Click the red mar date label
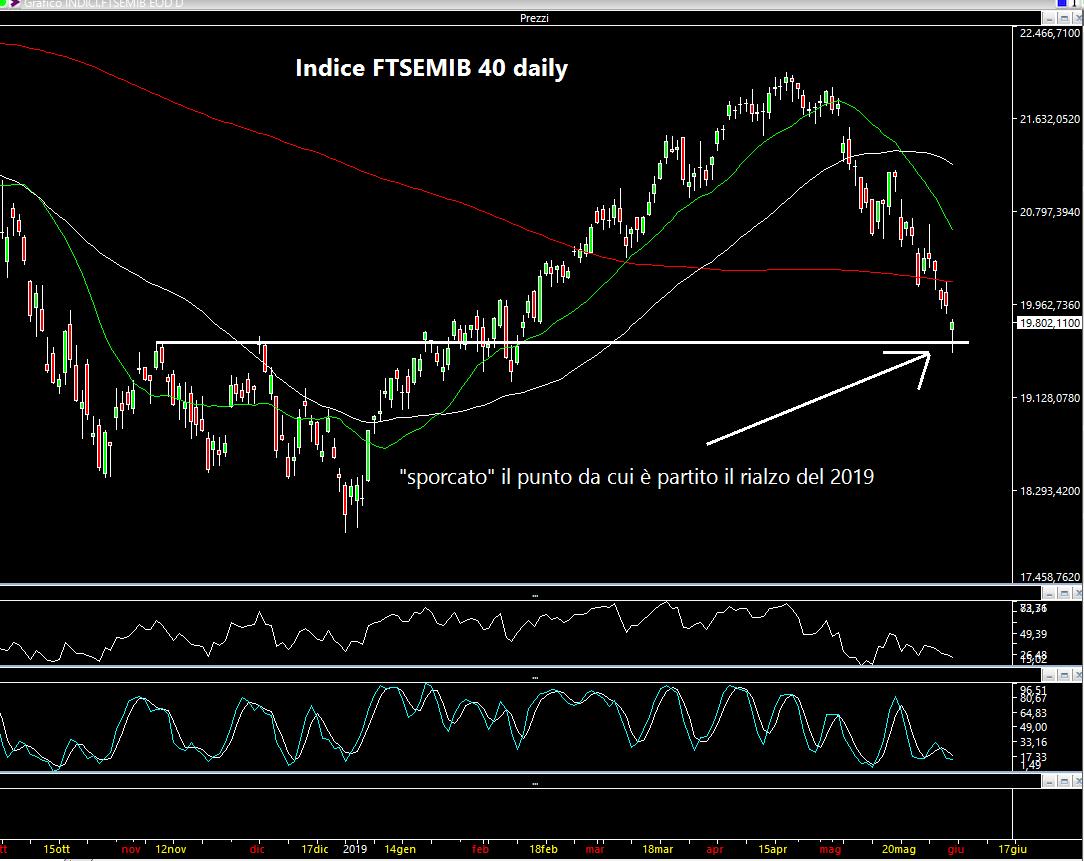1084x861 pixels. (x=595, y=849)
